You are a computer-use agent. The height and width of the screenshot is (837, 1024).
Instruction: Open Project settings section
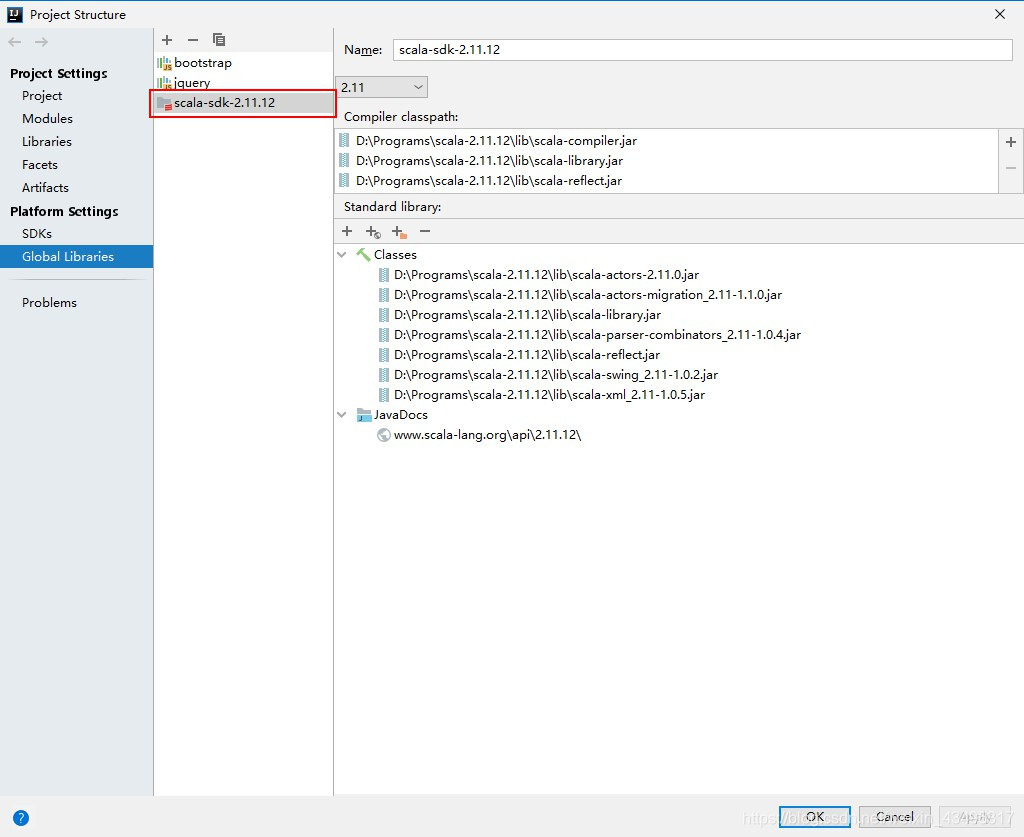tap(42, 95)
